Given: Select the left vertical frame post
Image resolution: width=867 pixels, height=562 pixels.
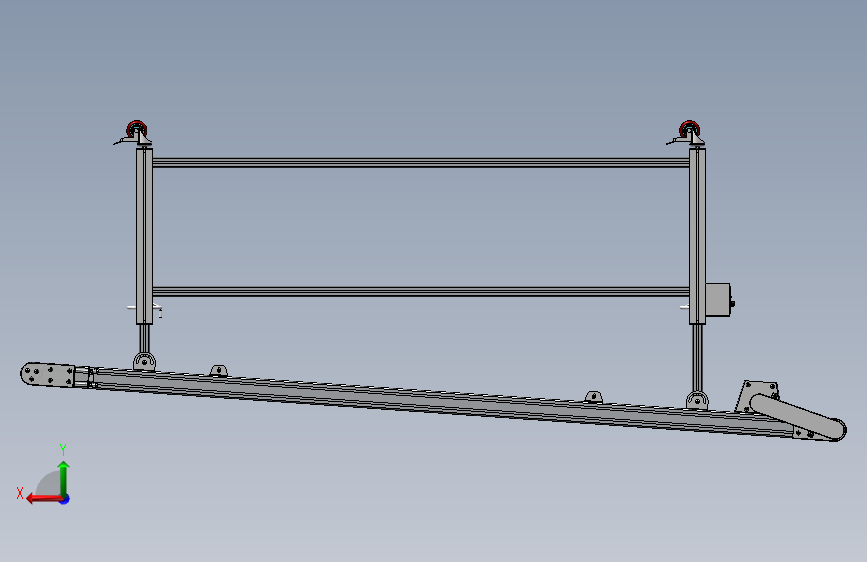Looking at the screenshot, I should (x=144, y=236).
